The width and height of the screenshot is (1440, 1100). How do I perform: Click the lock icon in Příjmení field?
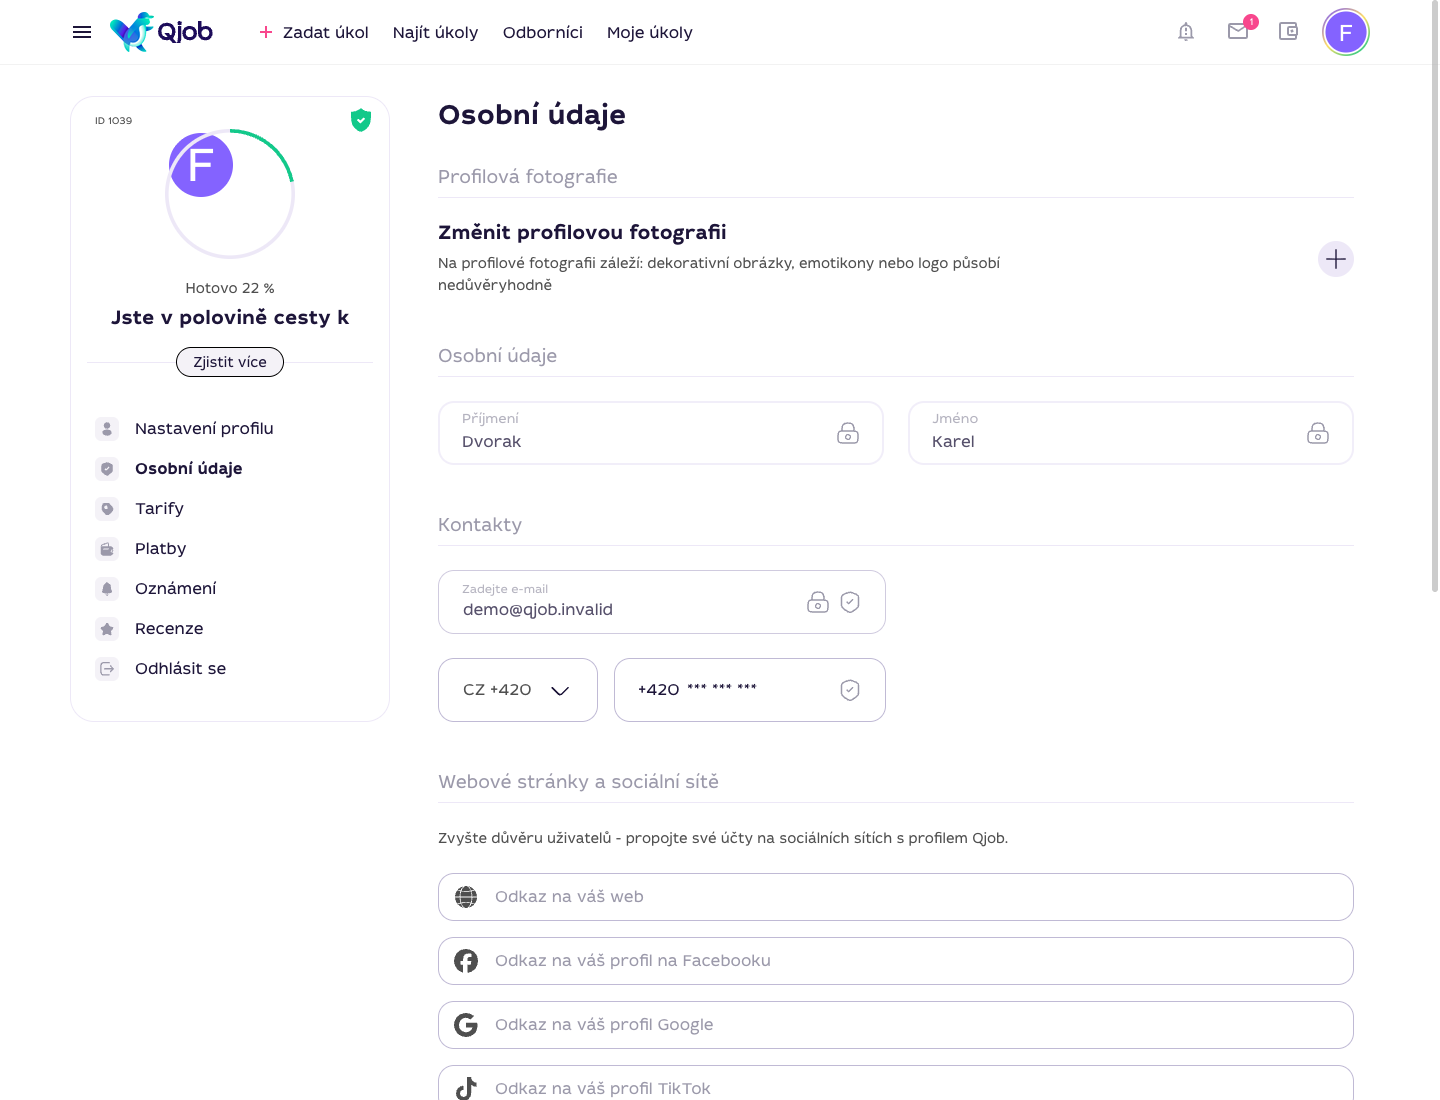coord(848,433)
